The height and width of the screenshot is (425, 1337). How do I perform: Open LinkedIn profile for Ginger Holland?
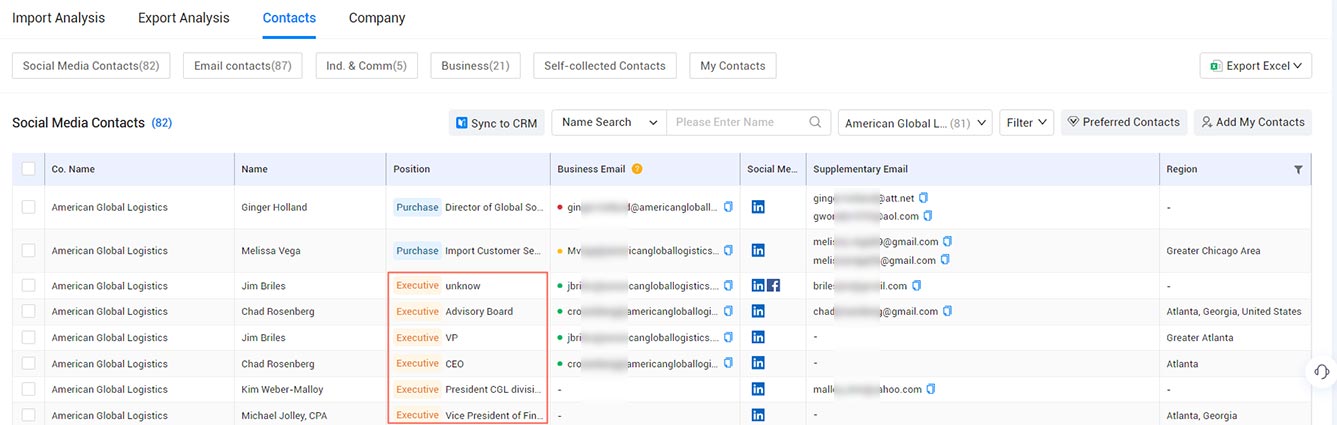point(758,207)
